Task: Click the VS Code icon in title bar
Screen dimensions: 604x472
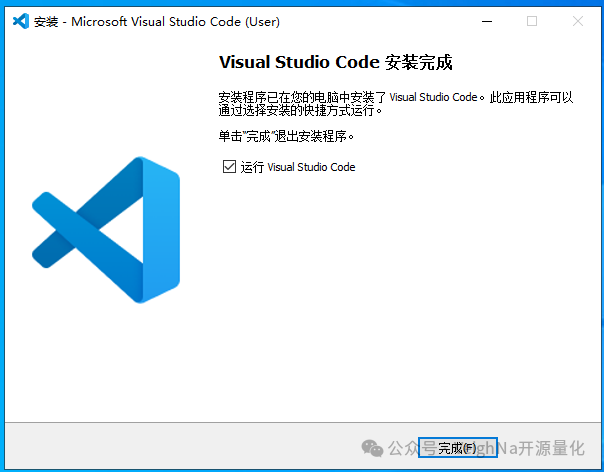Action: point(20,21)
